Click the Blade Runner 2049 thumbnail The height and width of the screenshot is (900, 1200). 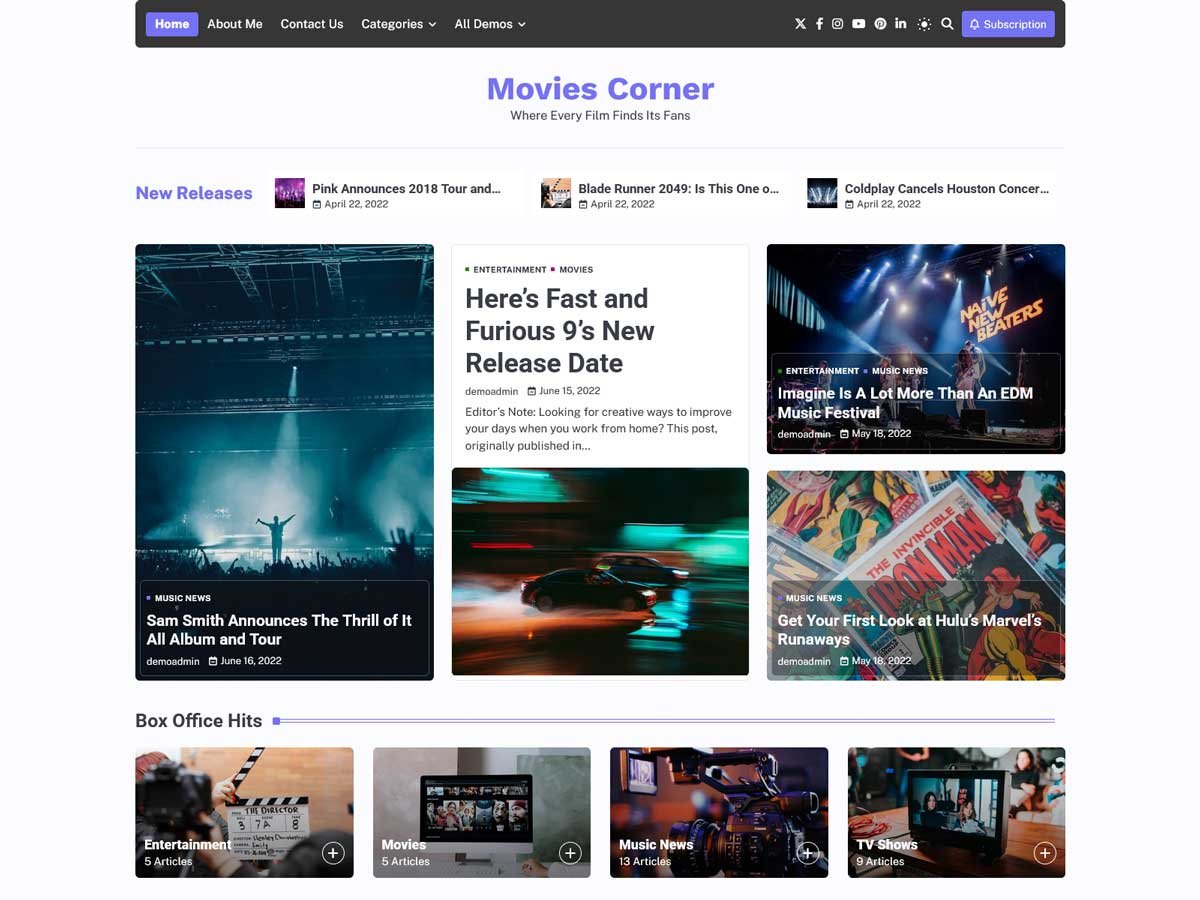pyautogui.click(x=556, y=193)
